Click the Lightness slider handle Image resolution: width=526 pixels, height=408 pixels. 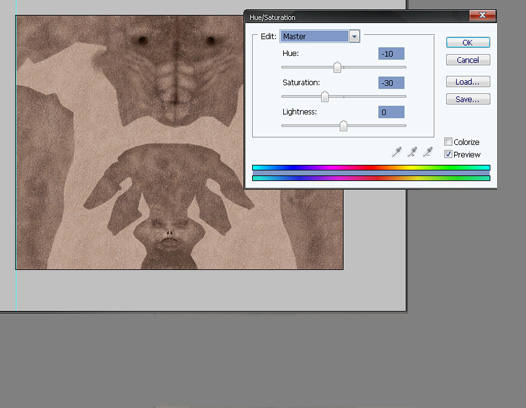(343, 126)
